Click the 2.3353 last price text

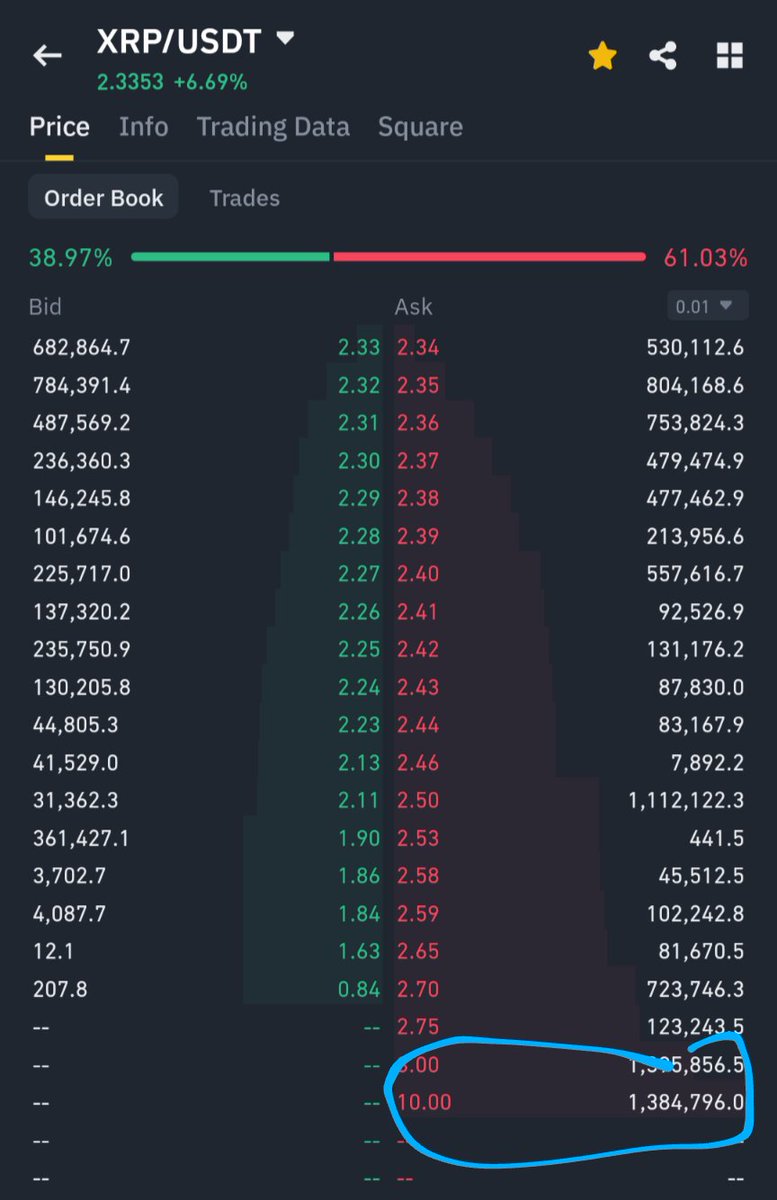point(130,82)
